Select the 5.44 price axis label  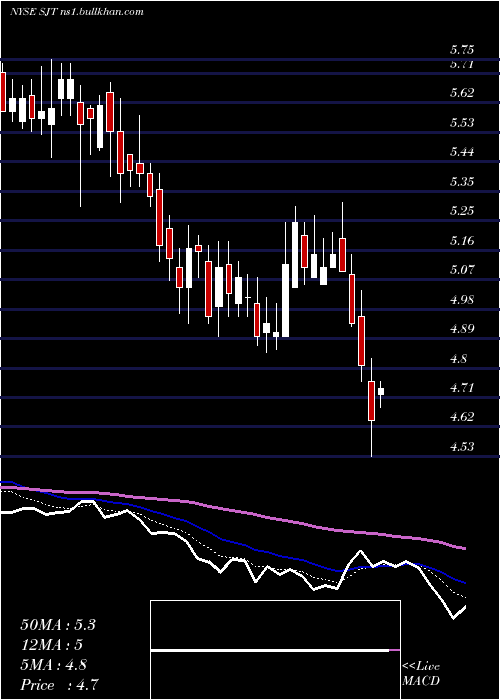pyautogui.click(x=462, y=152)
